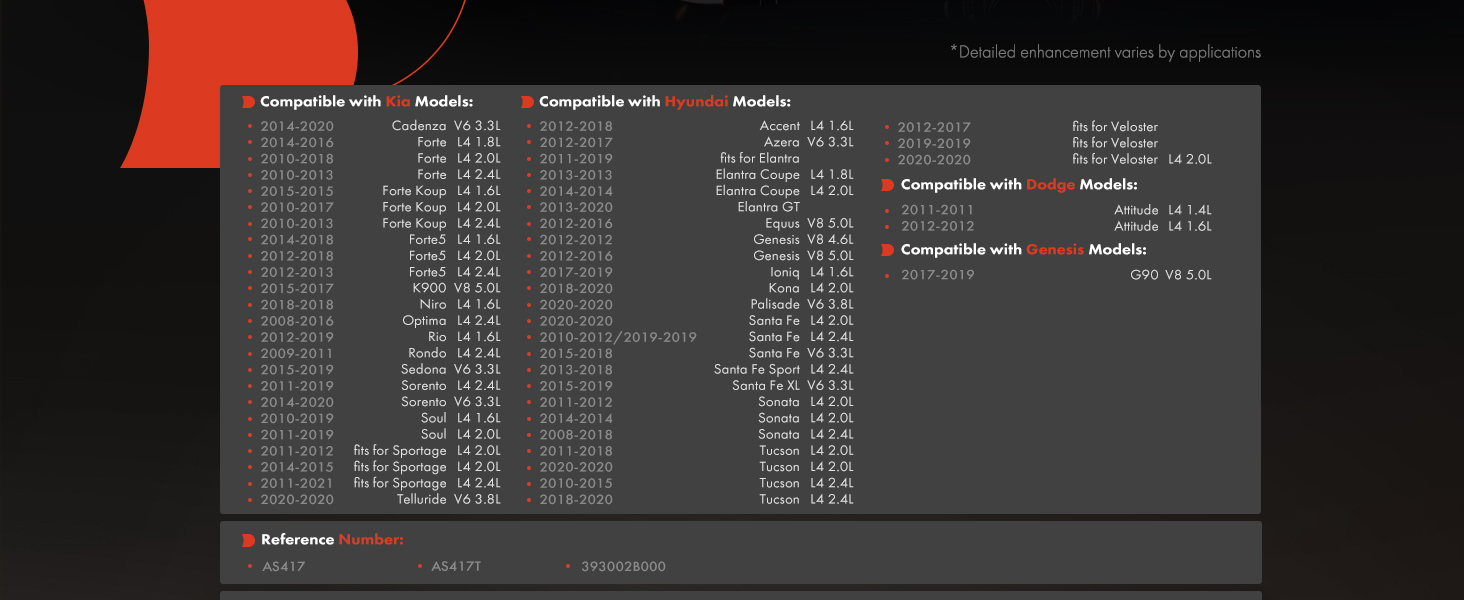
Task: Select the Soul L4 1.6L row
Action: [x=374, y=418]
